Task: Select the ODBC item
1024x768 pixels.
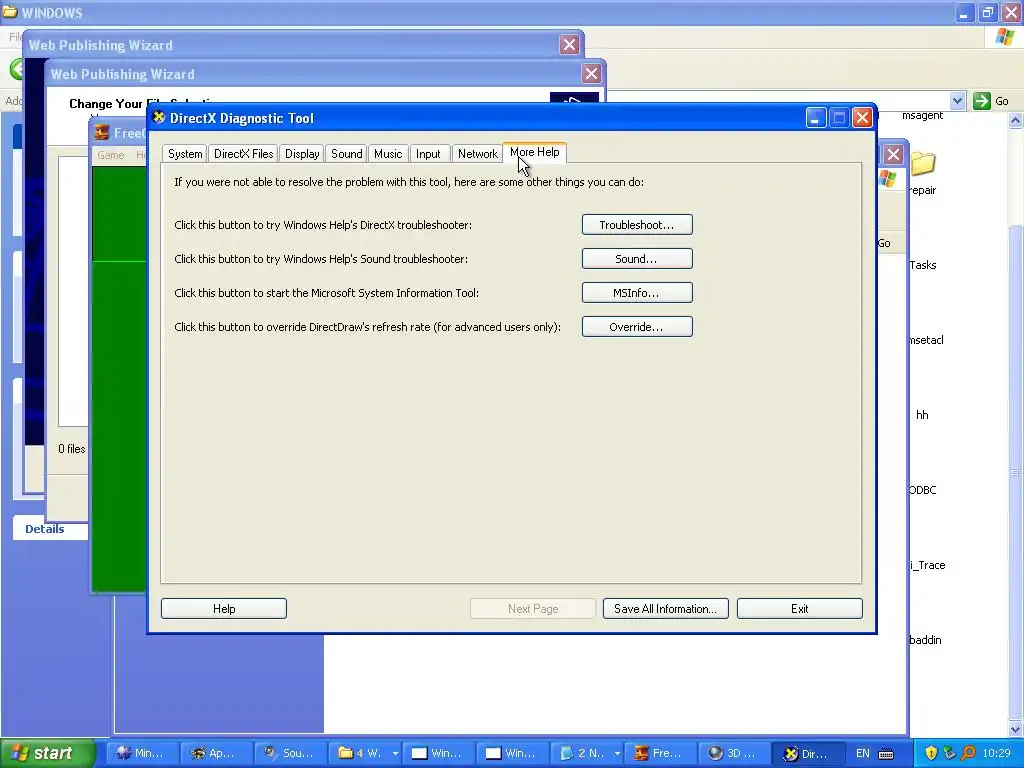Action: tap(923, 490)
